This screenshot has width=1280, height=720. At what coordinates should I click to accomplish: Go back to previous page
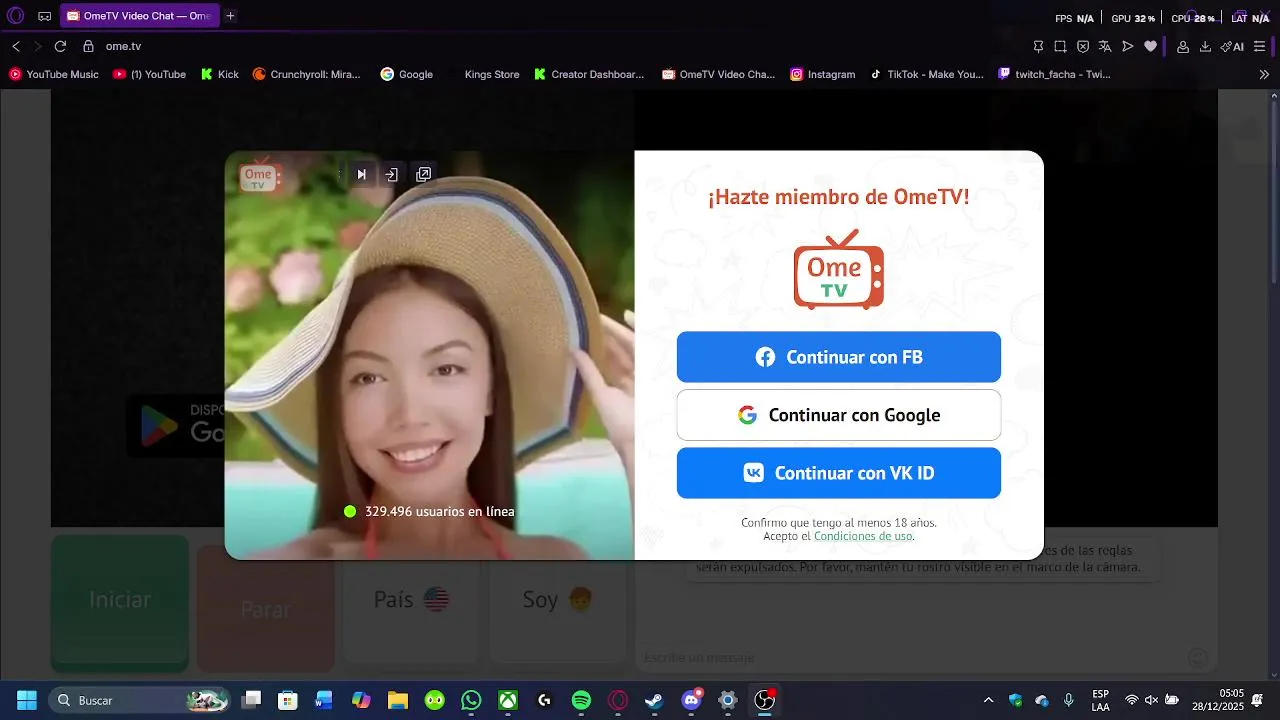pyautogui.click(x=16, y=46)
